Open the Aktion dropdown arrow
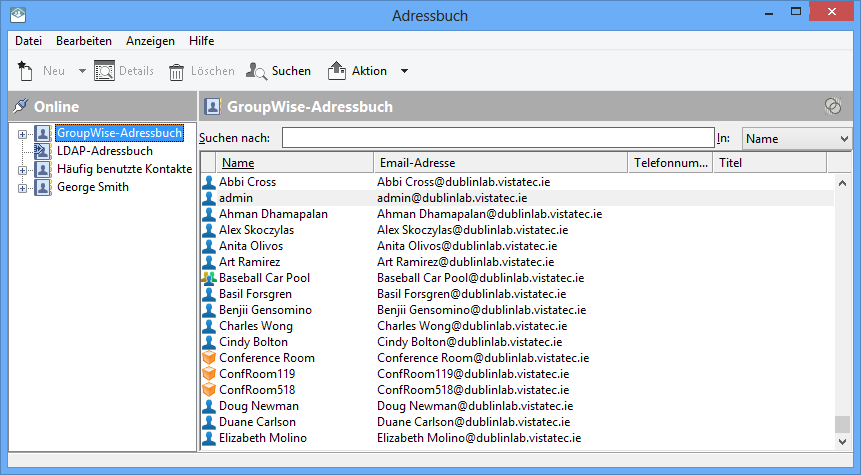This screenshot has width=861, height=475. coord(404,71)
